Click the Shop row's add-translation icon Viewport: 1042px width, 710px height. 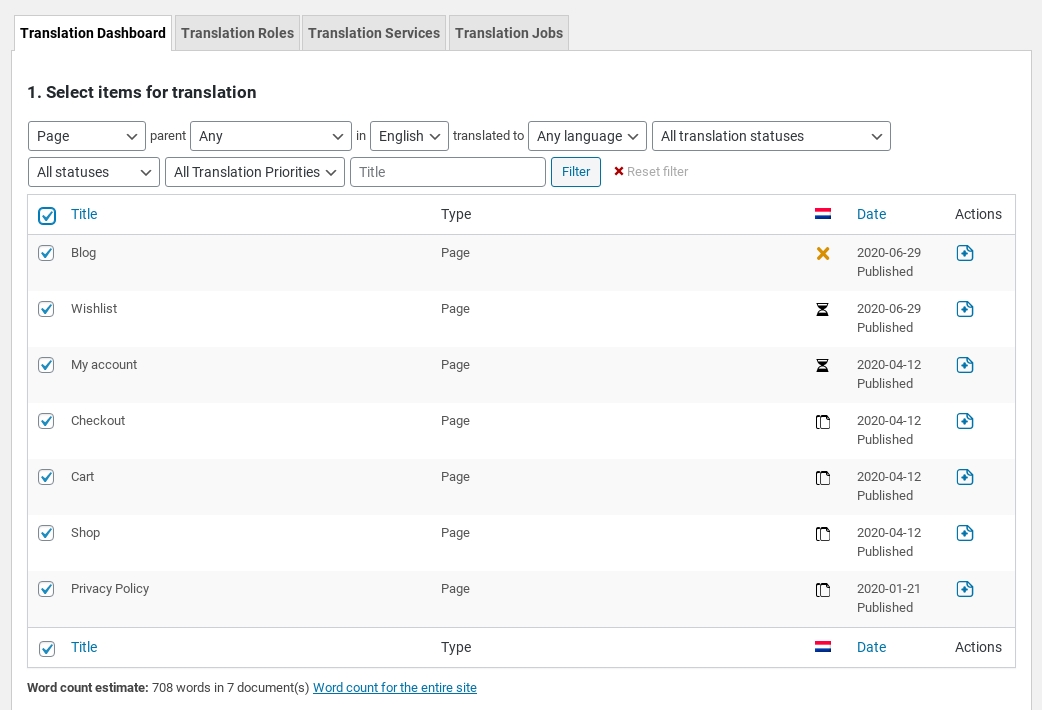(964, 533)
